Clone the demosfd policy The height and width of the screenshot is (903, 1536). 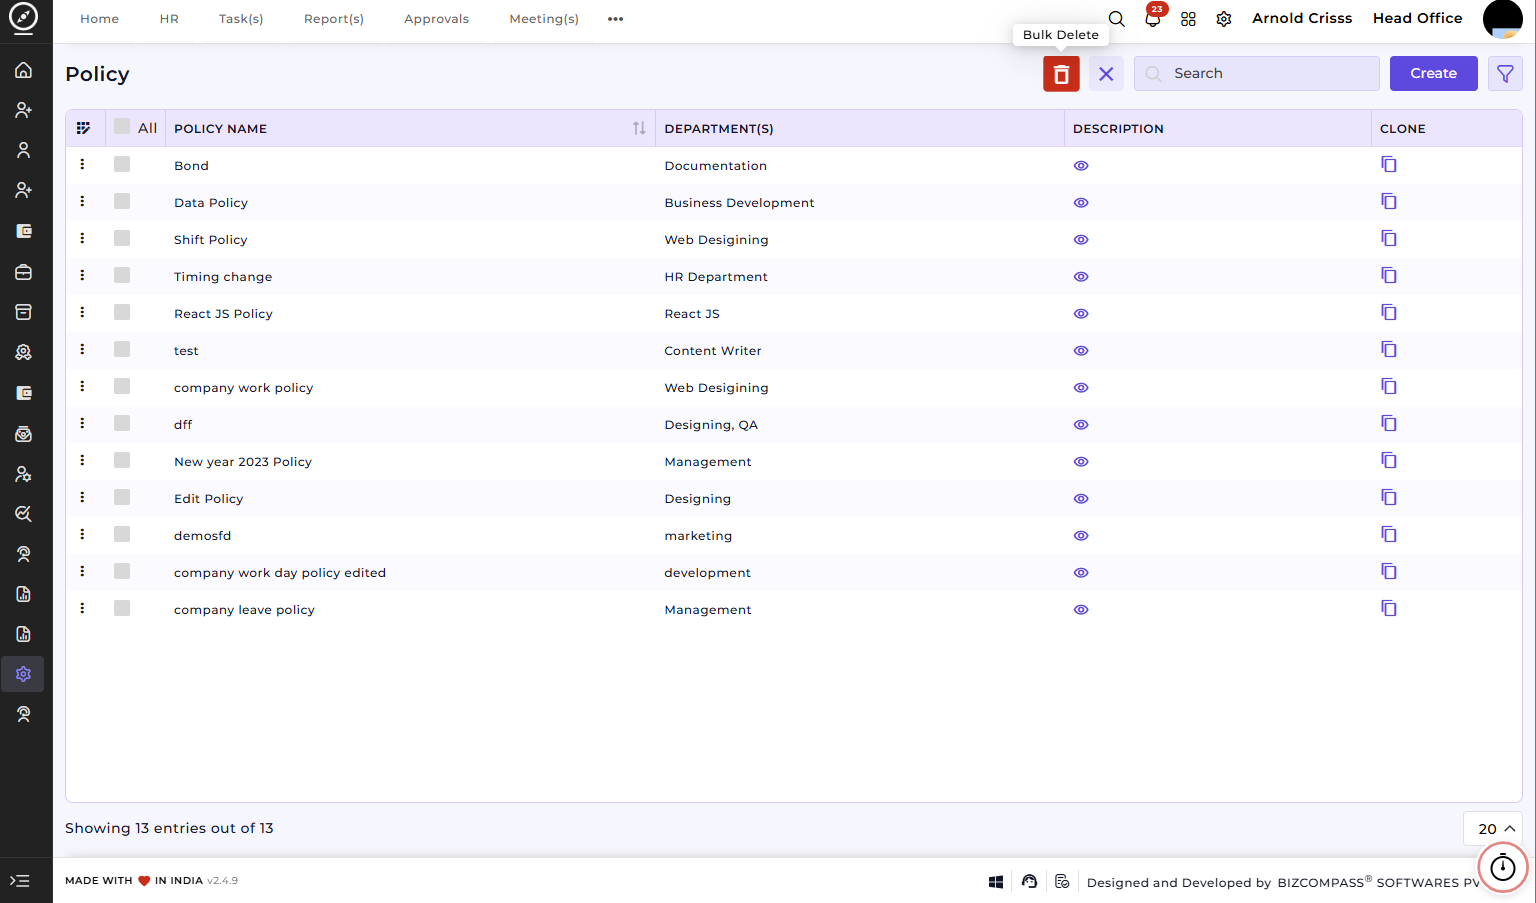click(1389, 534)
